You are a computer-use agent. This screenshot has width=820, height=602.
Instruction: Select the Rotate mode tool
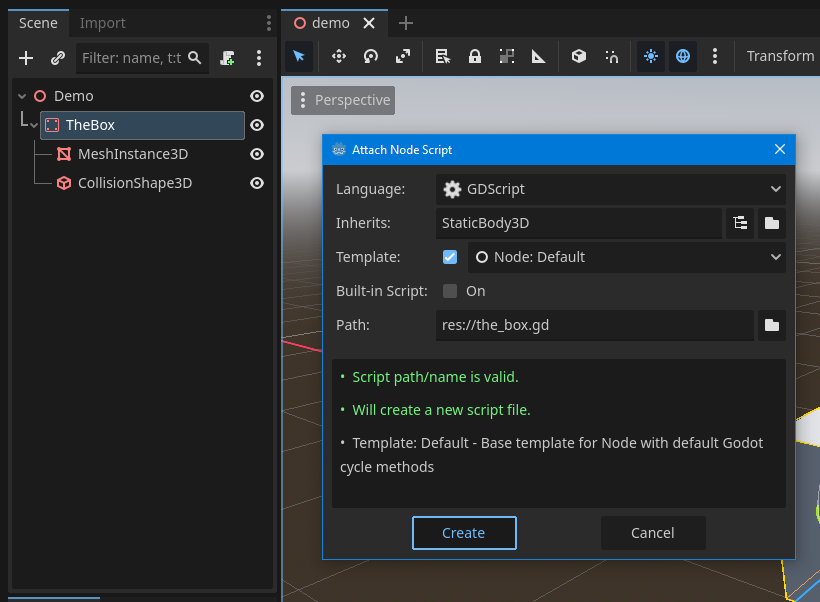(x=371, y=56)
